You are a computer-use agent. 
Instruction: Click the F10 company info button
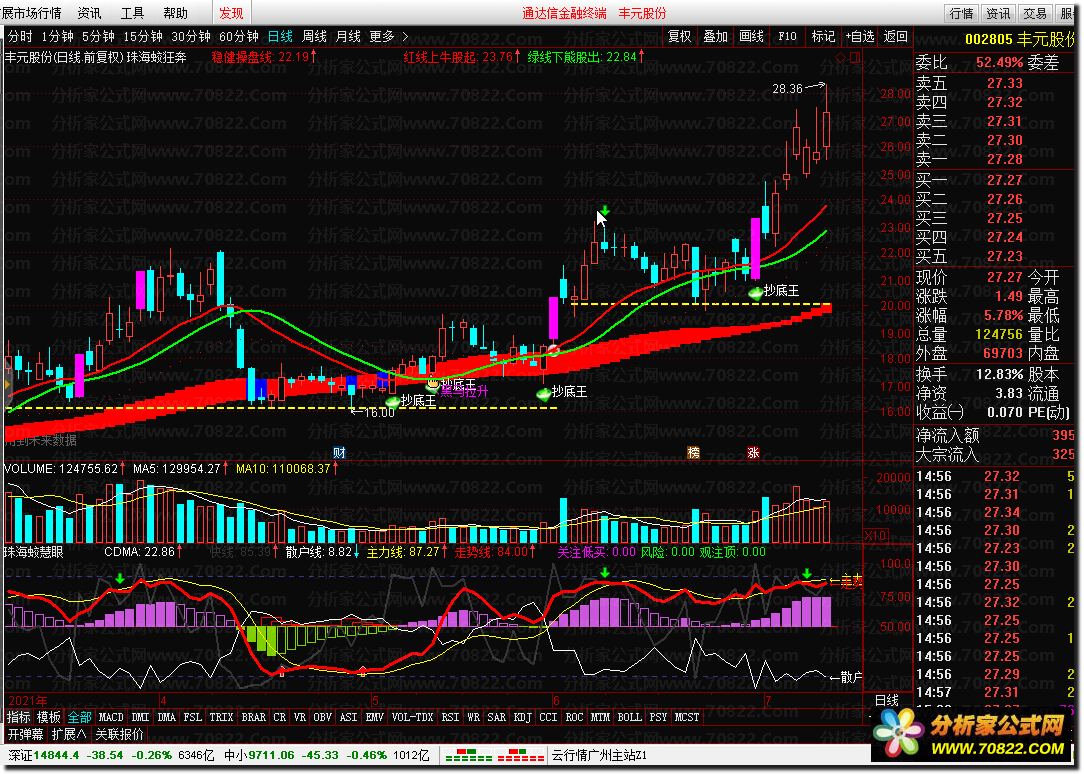pyautogui.click(x=787, y=36)
